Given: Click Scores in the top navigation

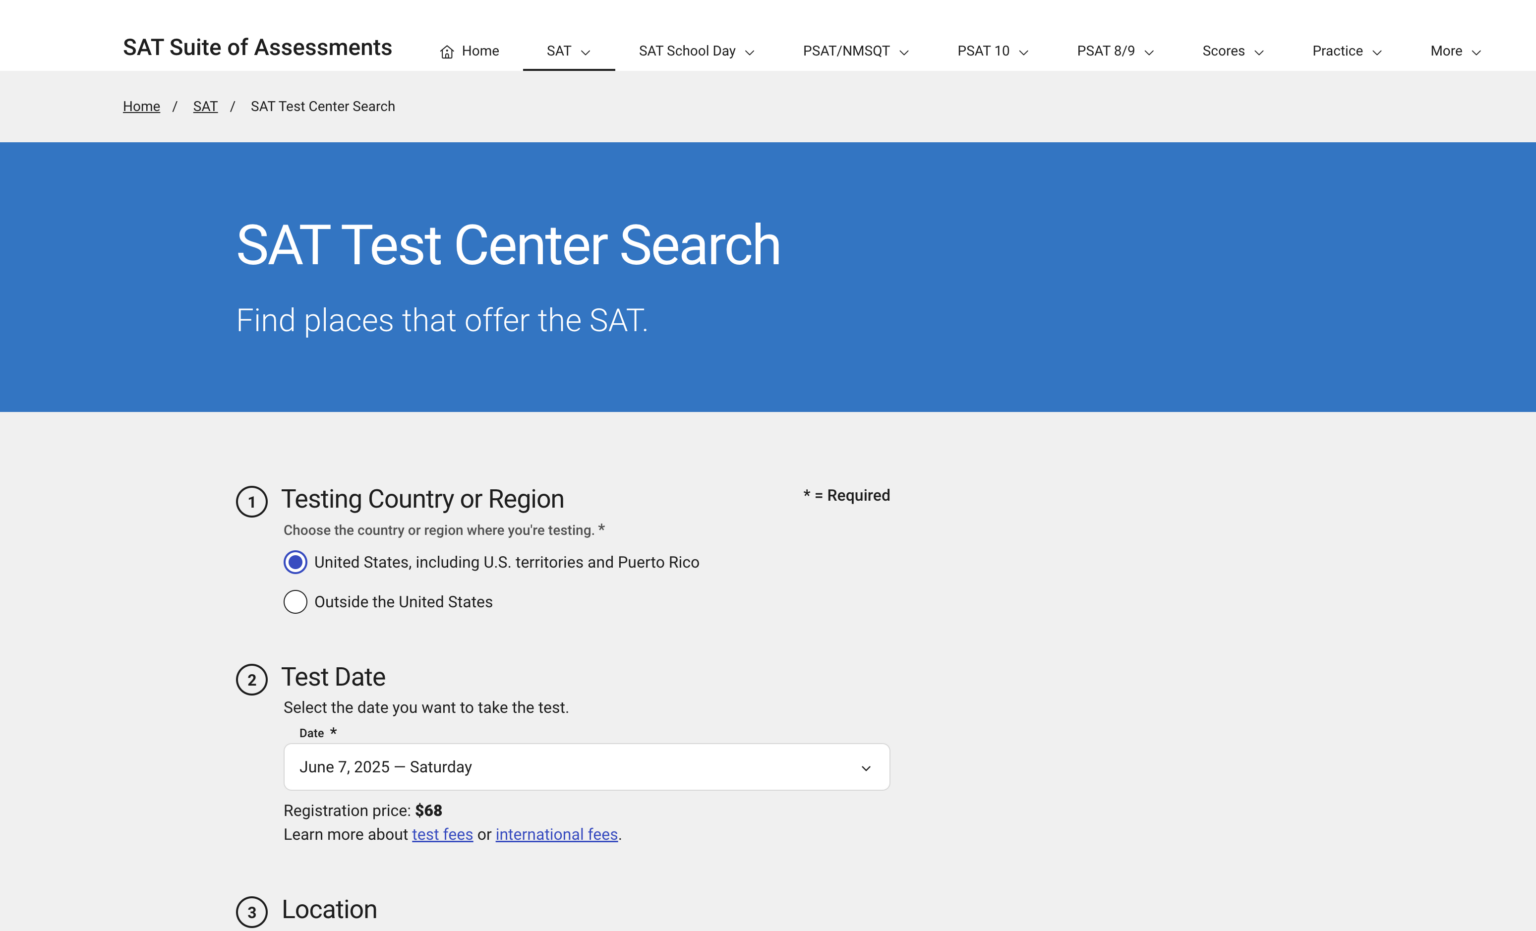Looking at the screenshot, I should pos(1223,51).
